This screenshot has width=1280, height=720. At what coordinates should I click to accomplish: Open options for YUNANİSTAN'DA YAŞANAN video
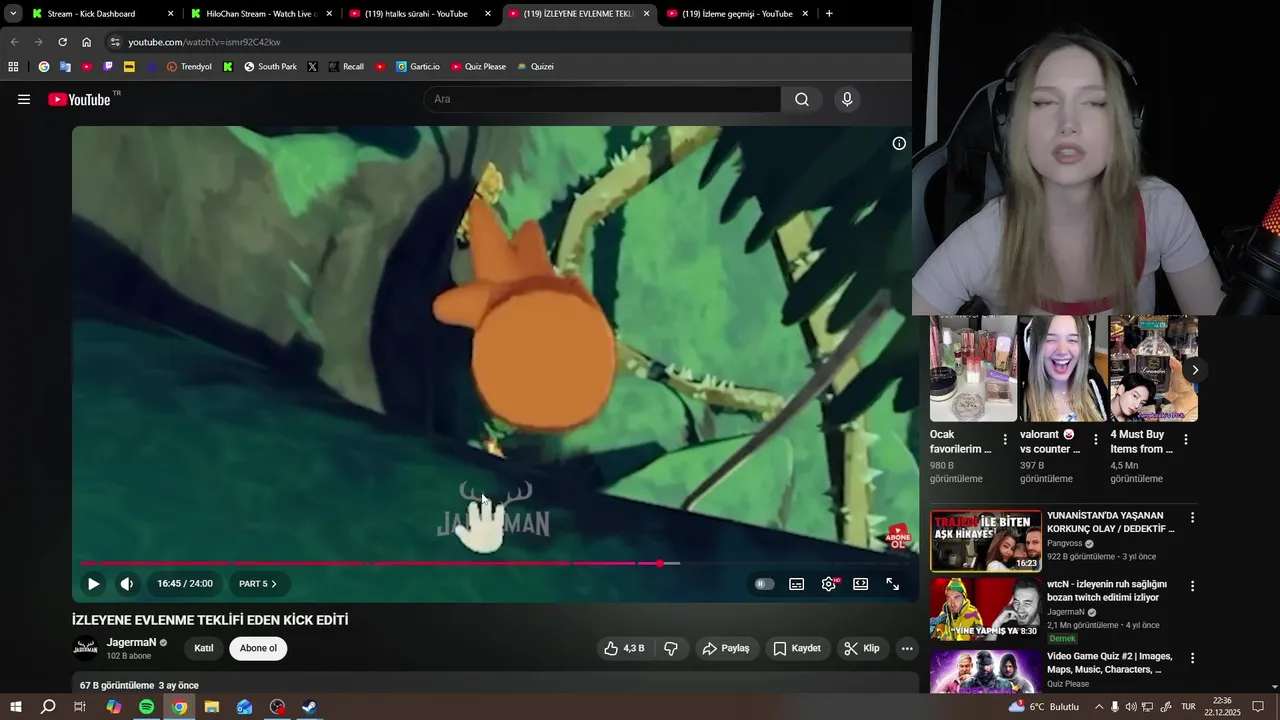coord(1192,517)
